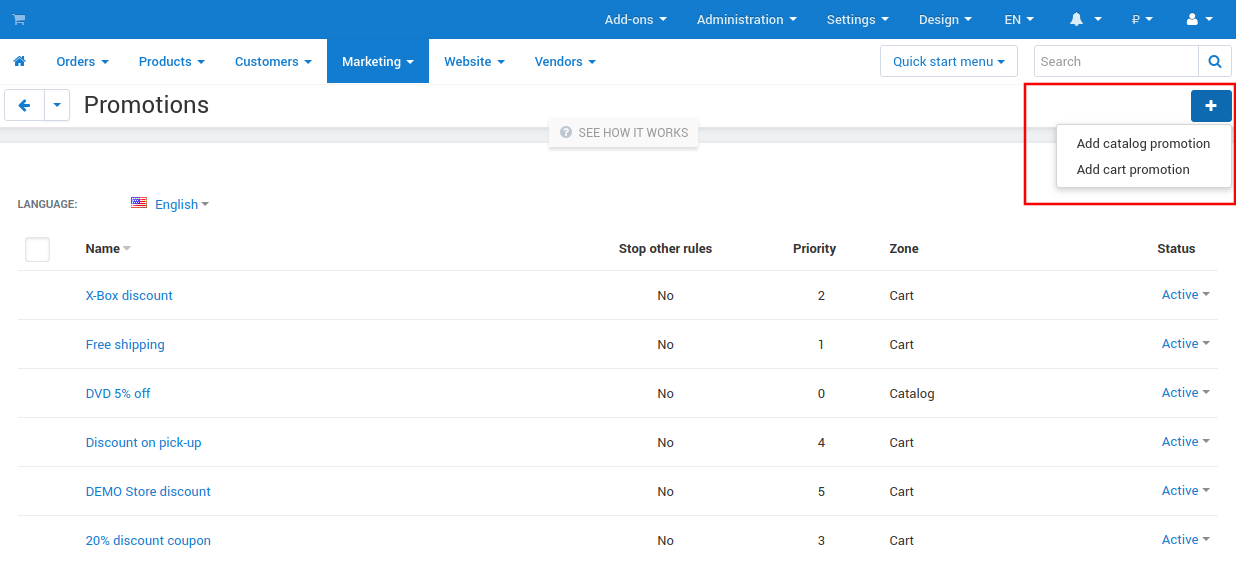Screen dimensions: 1236x586
Task: Click the Status column header
Action: [1176, 249]
